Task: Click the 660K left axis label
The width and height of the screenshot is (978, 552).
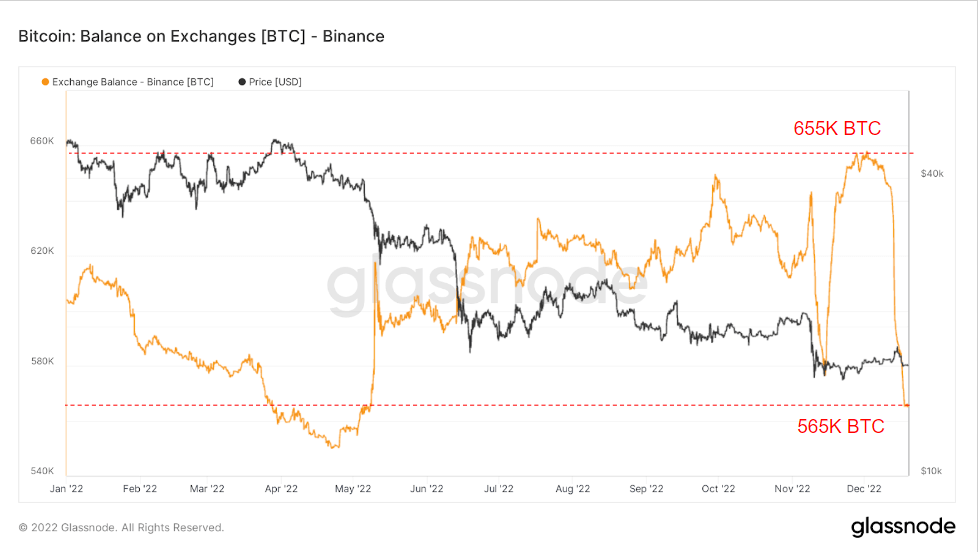Action: pyautogui.click(x=42, y=141)
